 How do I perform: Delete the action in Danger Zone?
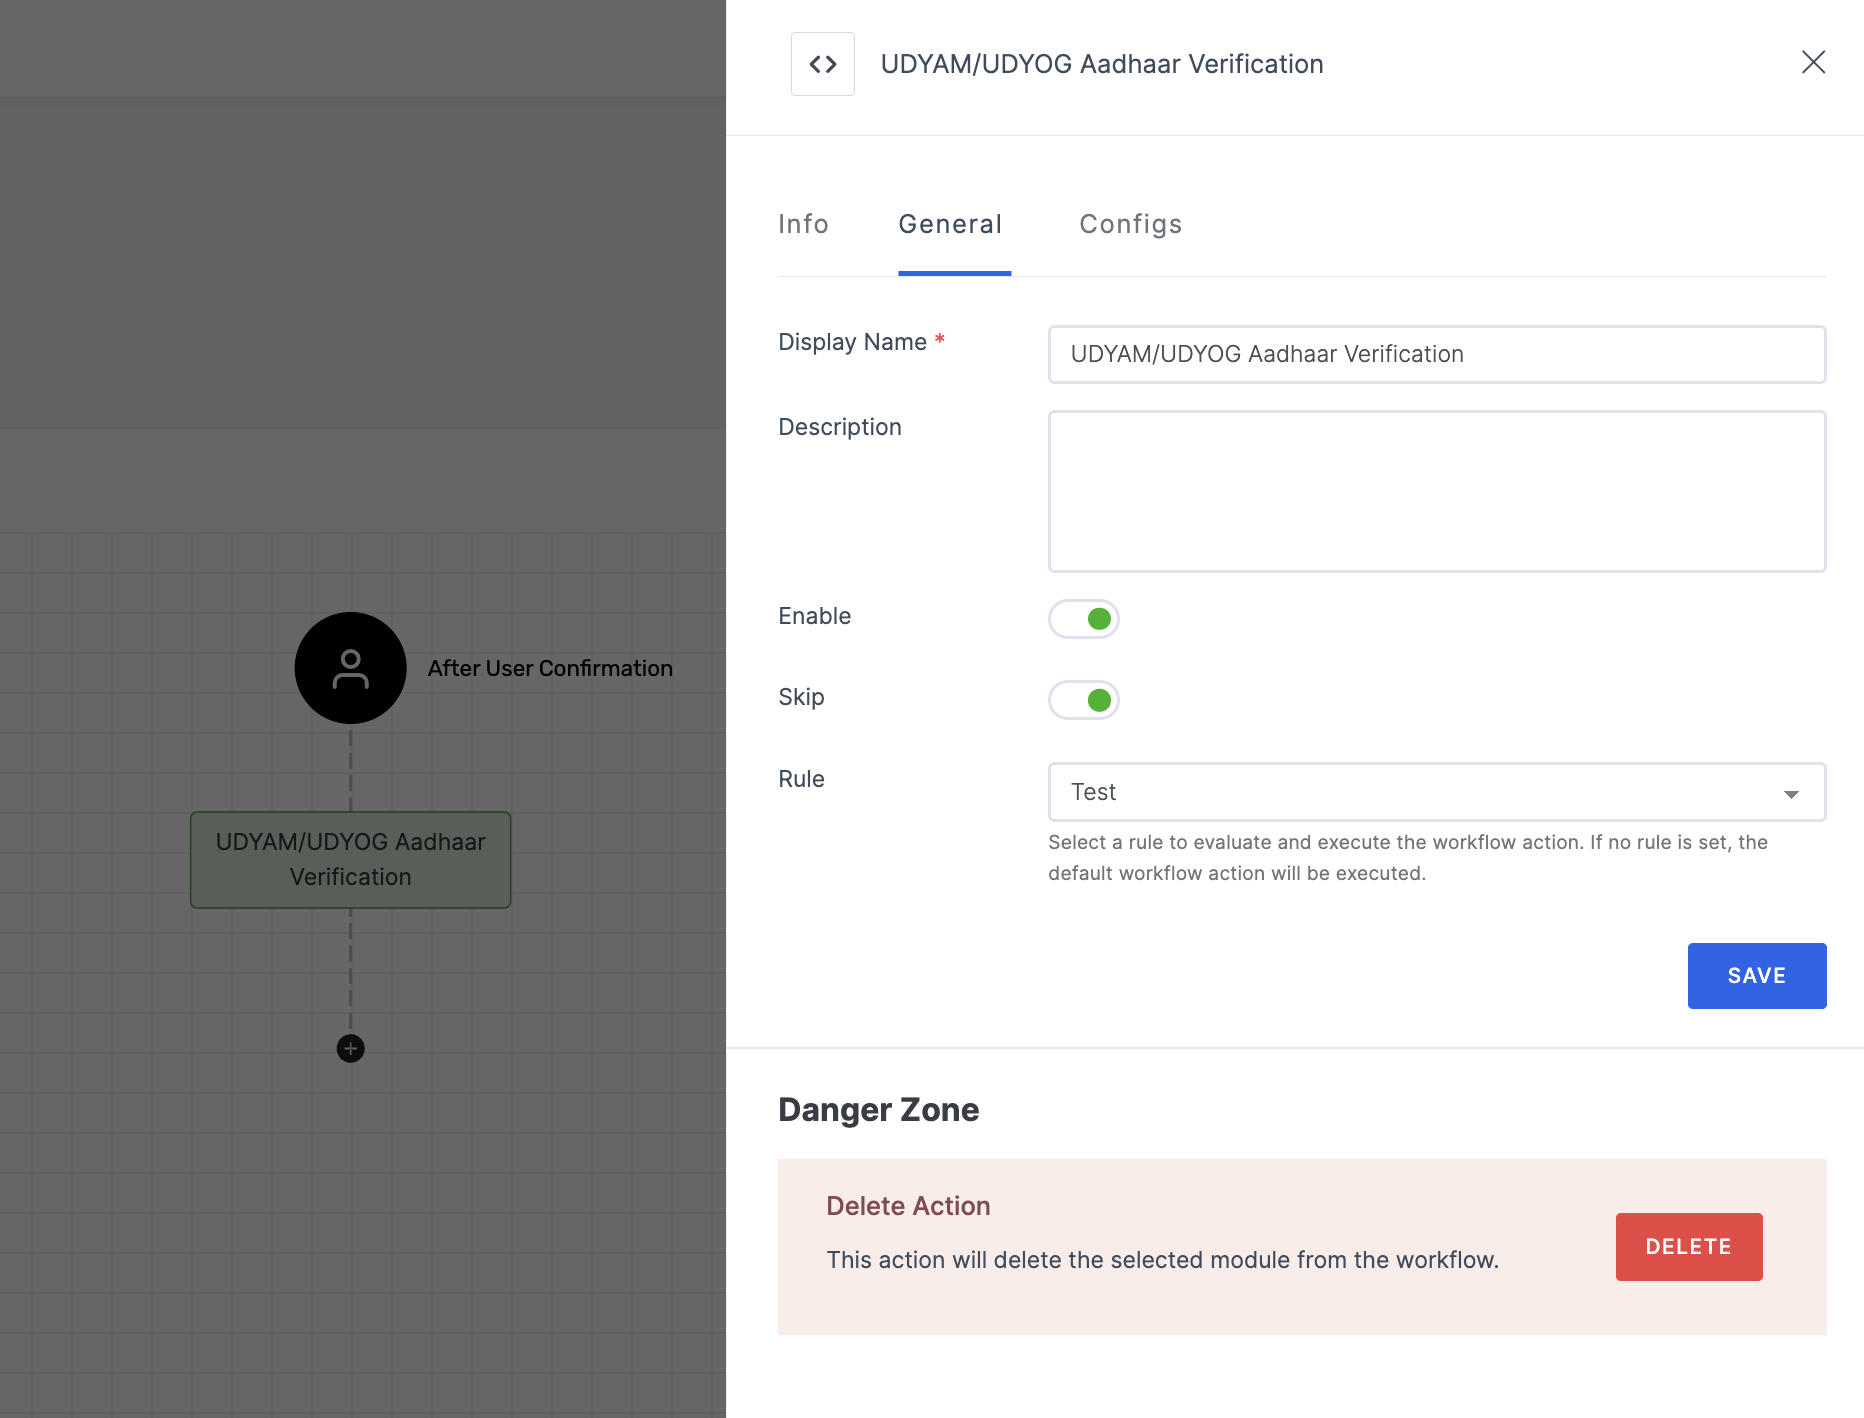[x=1689, y=1247]
